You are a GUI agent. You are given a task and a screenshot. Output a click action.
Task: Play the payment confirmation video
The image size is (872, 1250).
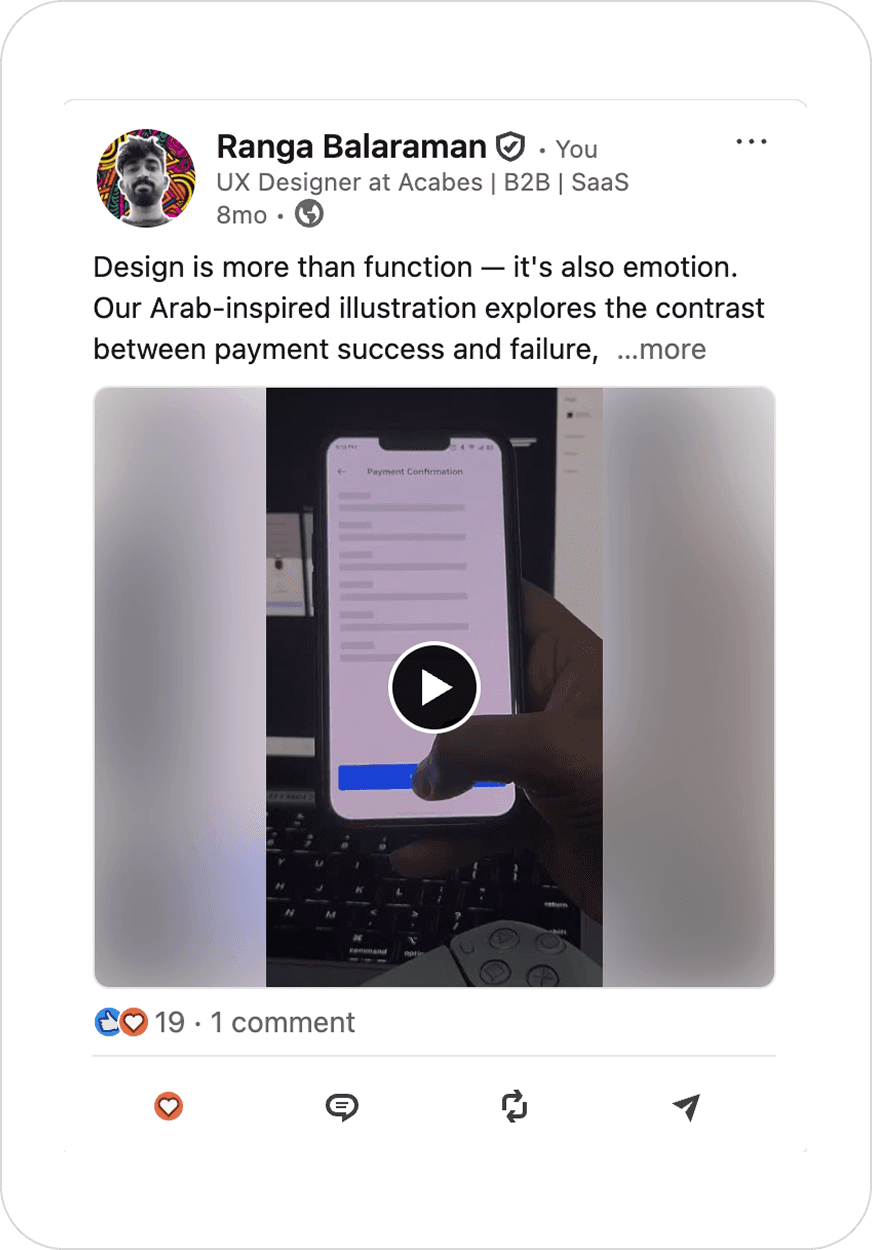point(434,688)
